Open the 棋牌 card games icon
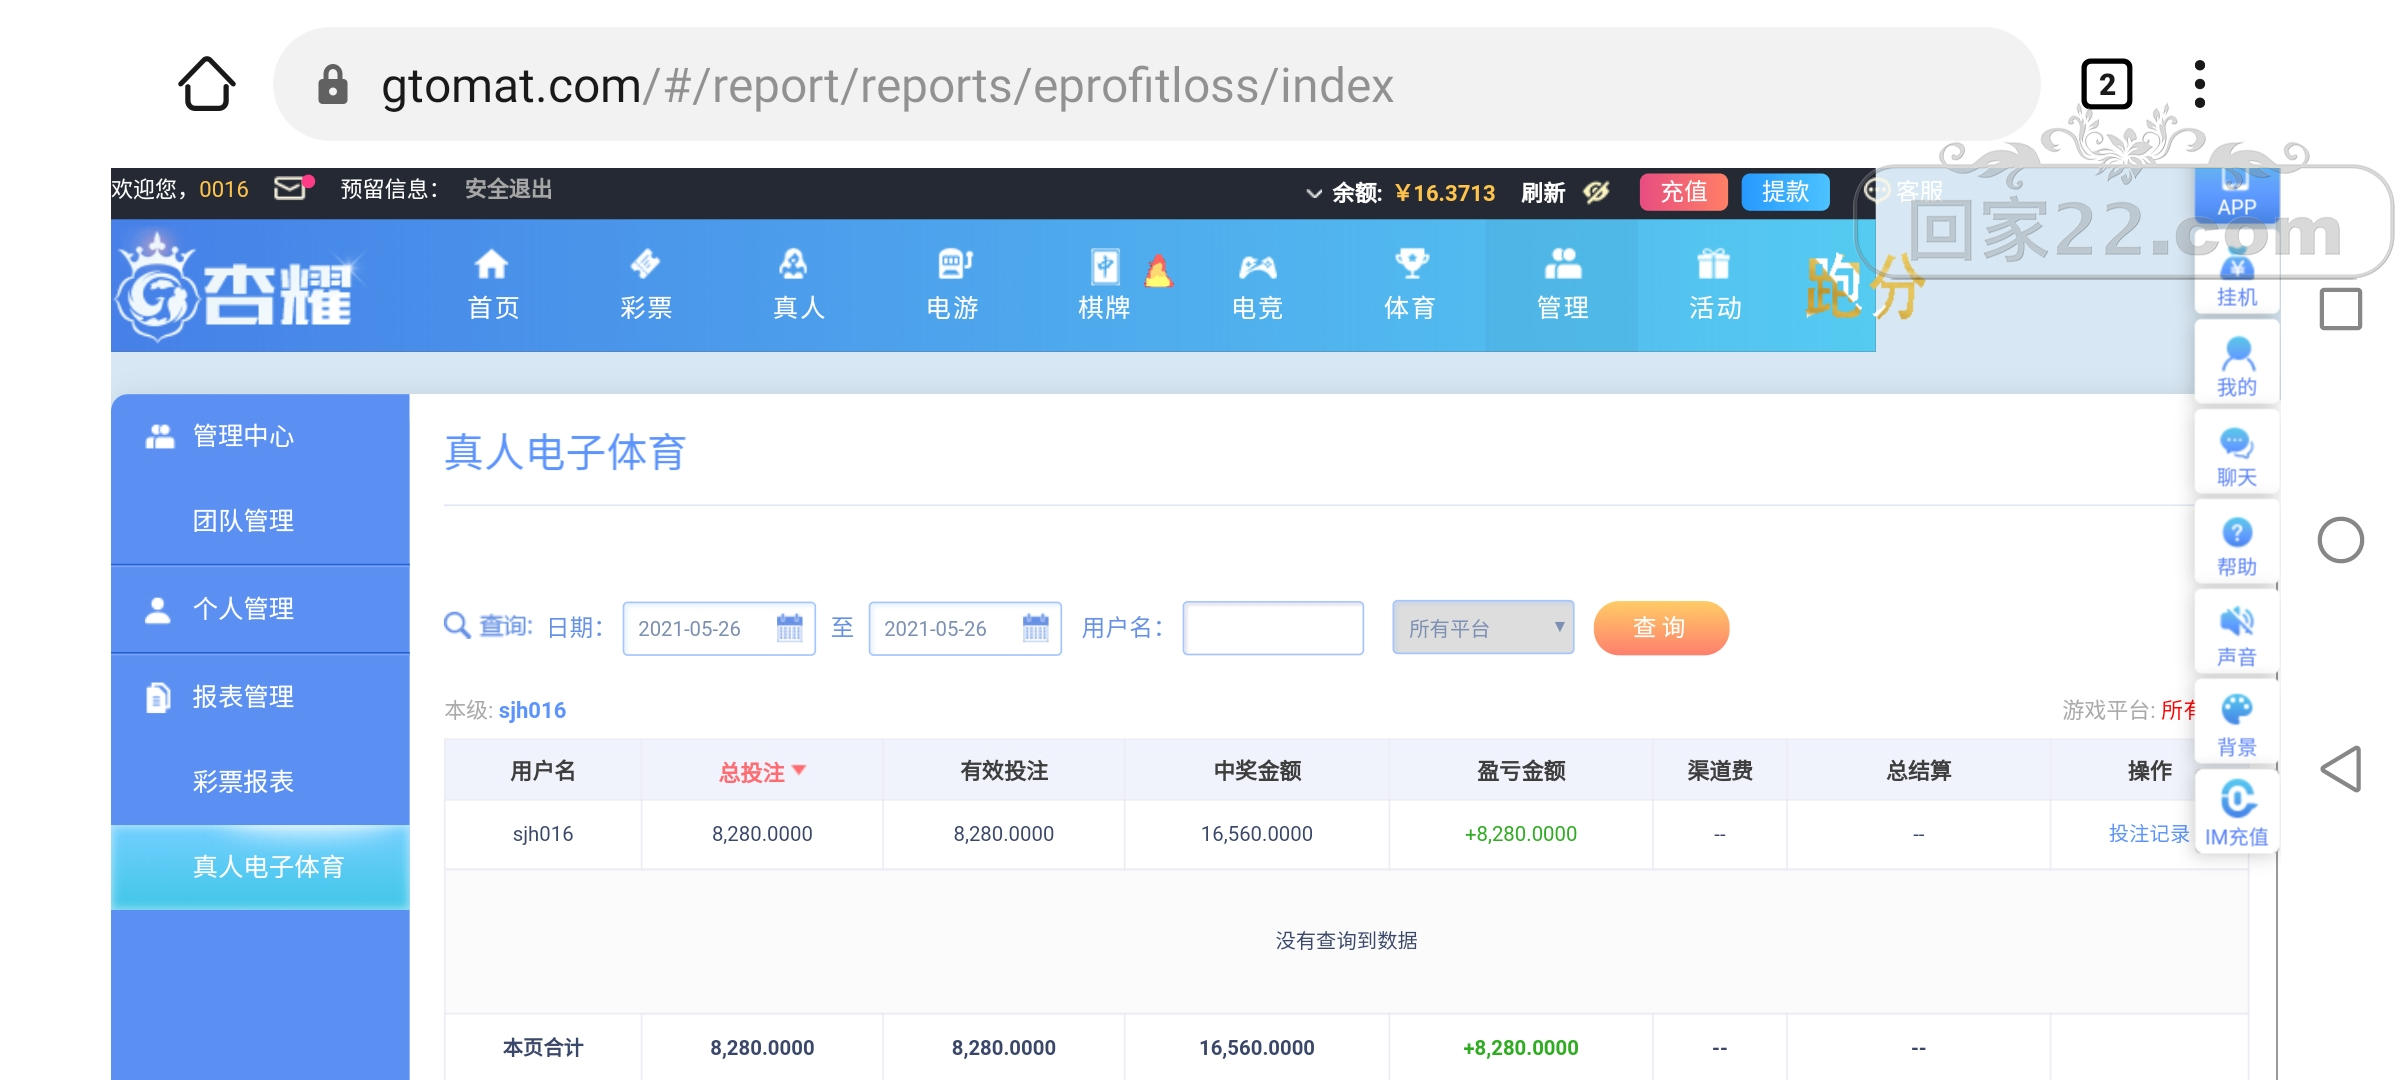This screenshot has width=2400, height=1080. (x=1105, y=267)
